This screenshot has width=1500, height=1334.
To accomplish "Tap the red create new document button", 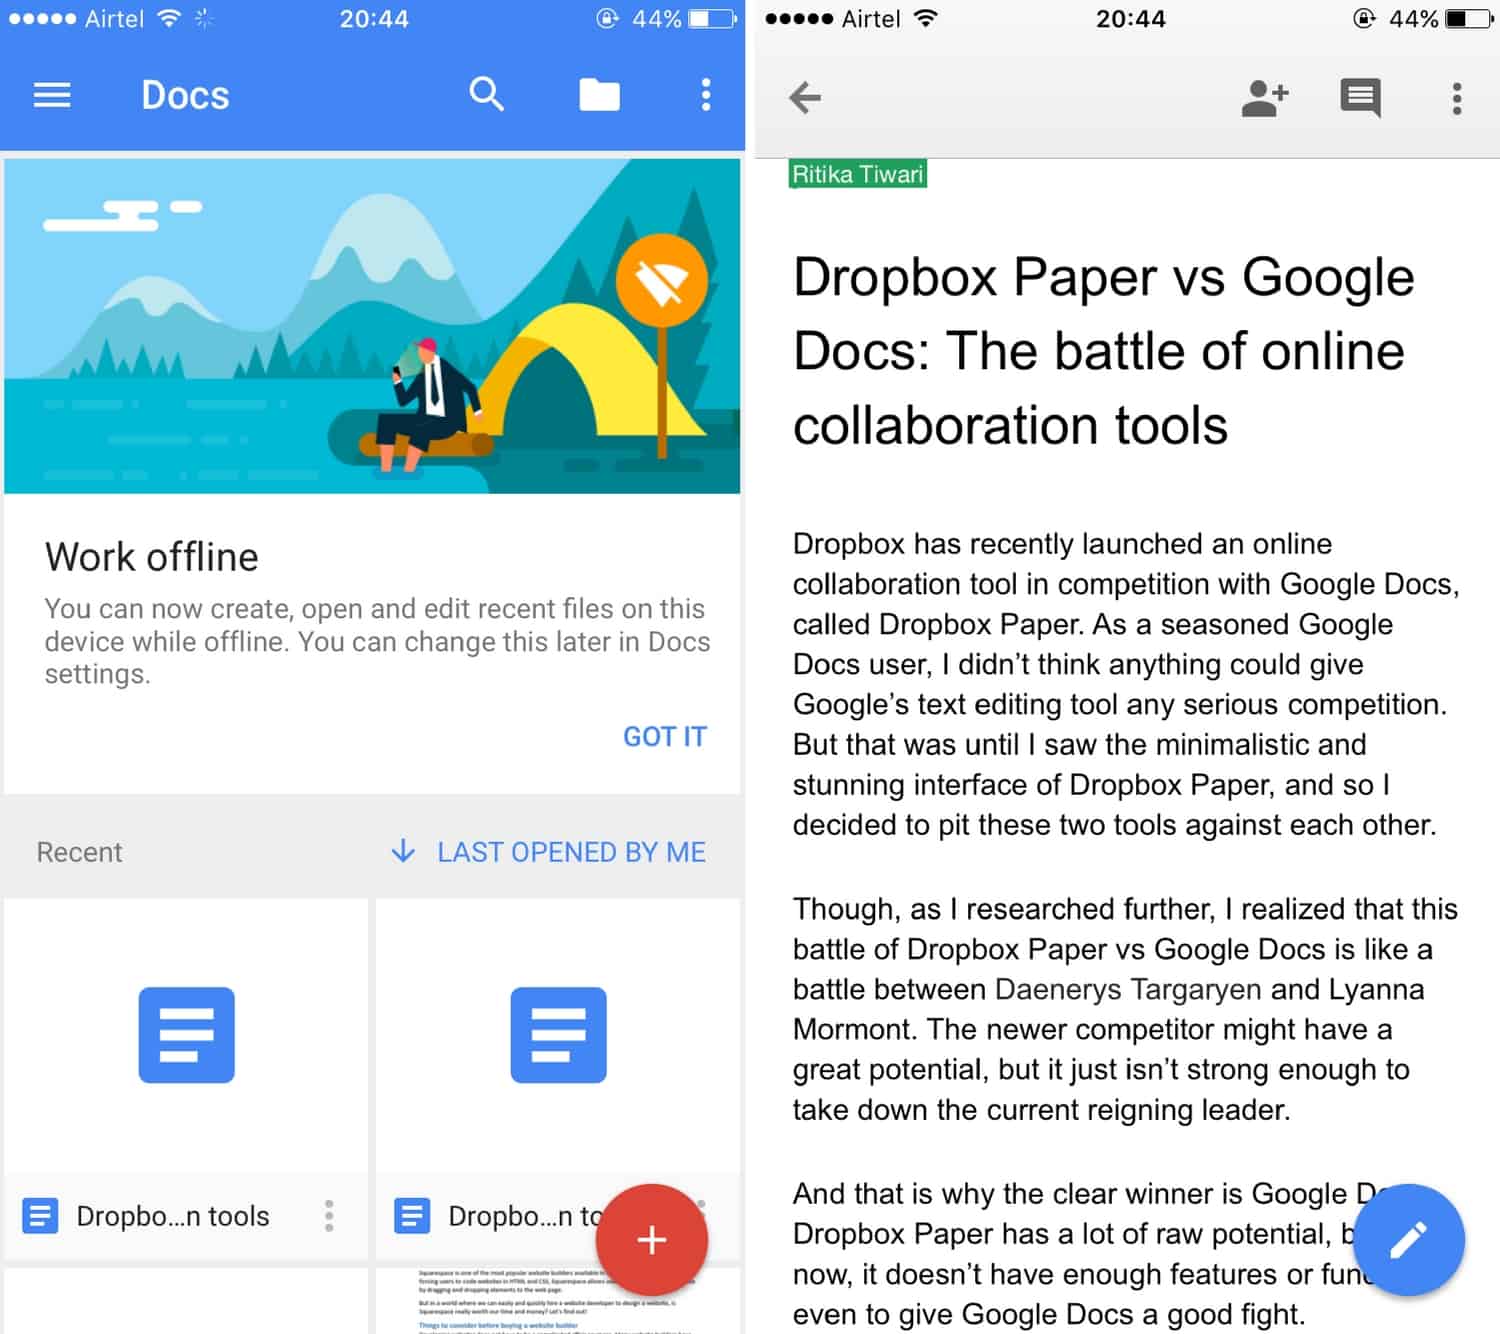I will tap(652, 1240).
